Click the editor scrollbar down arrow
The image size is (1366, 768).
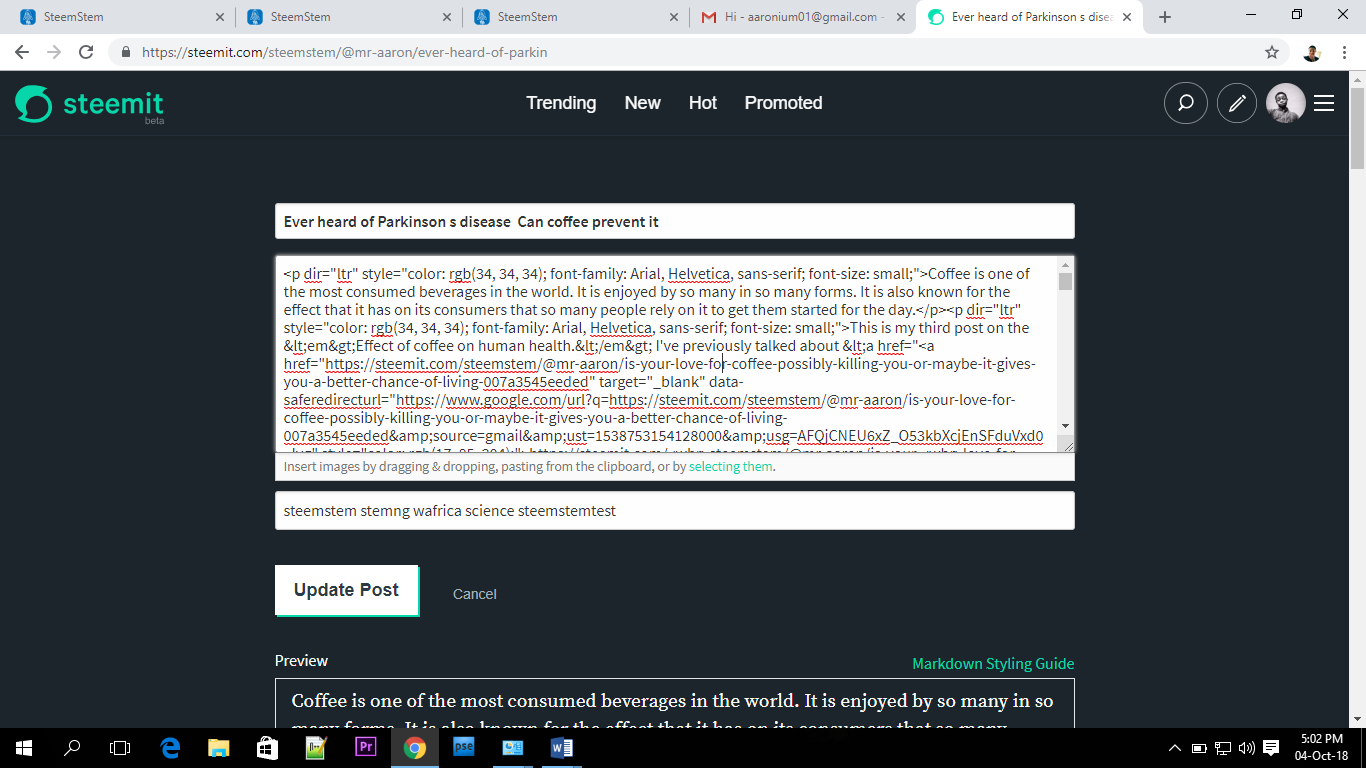click(x=1065, y=426)
